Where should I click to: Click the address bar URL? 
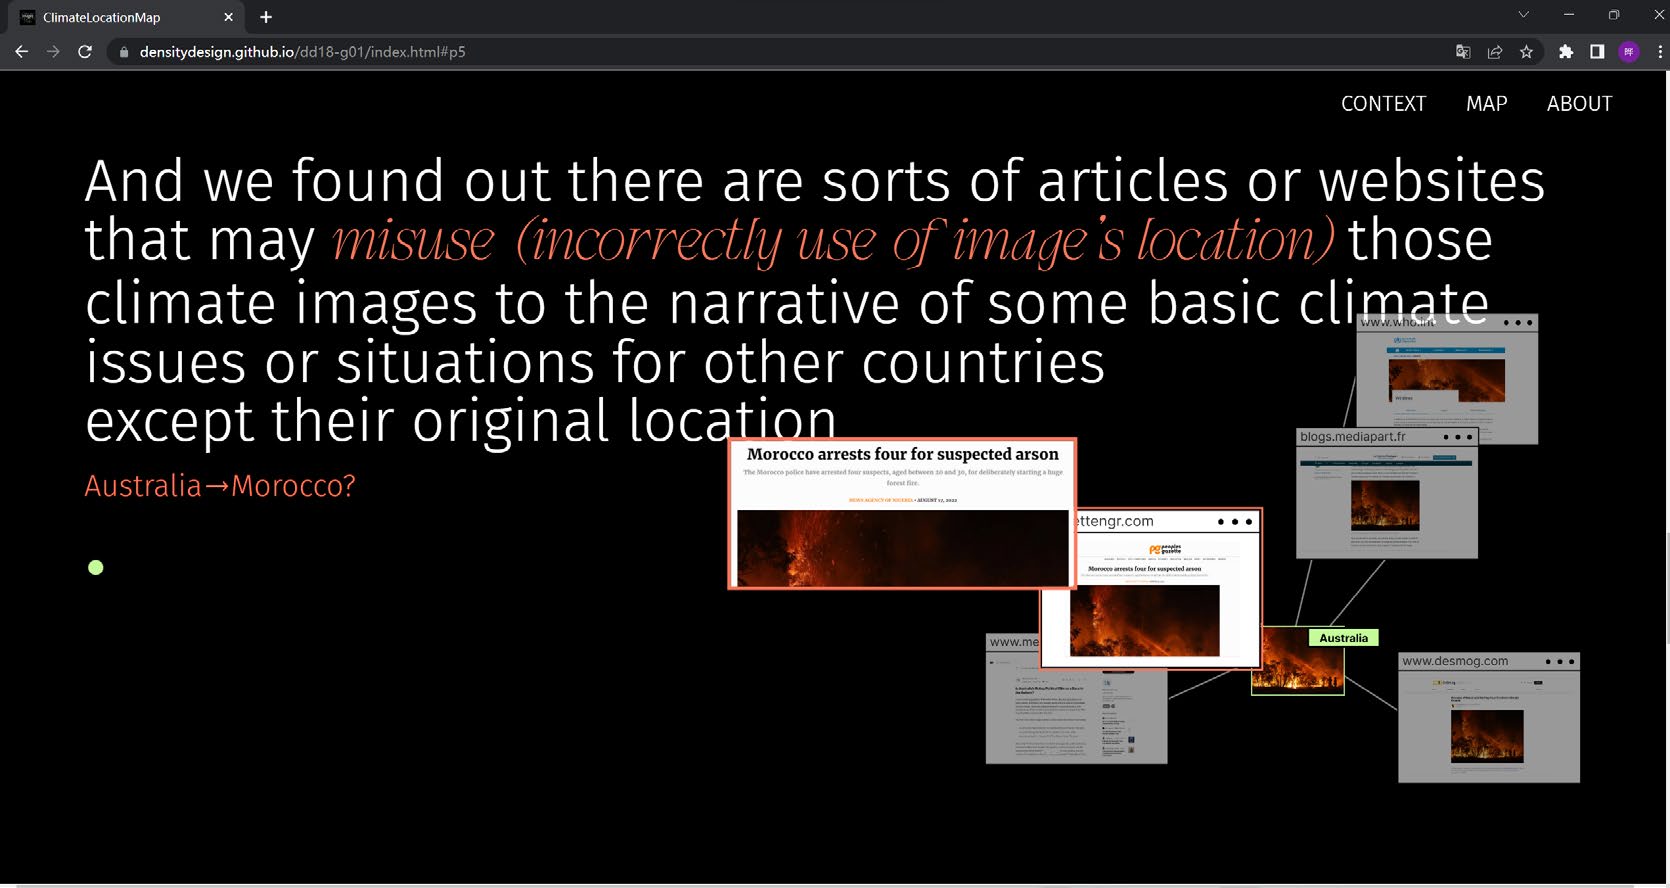302,52
